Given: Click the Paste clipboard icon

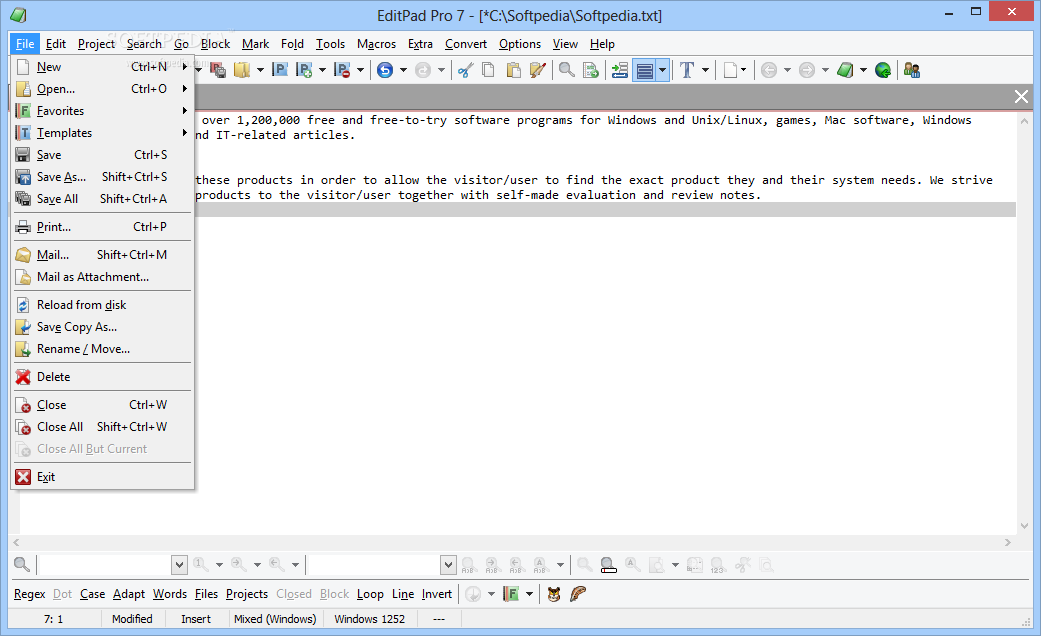Looking at the screenshot, I should pyautogui.click(x=513, y=70).
